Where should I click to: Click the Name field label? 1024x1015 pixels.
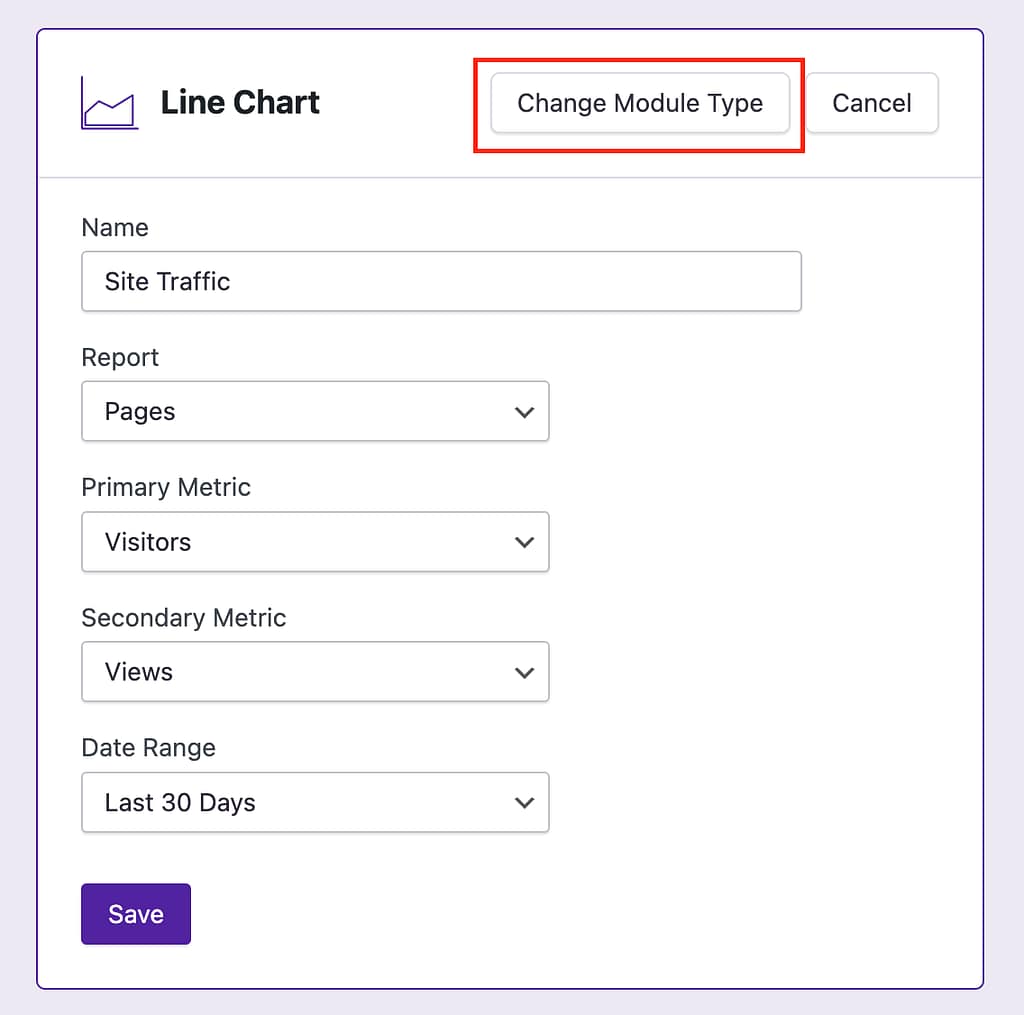coord(114,228)
